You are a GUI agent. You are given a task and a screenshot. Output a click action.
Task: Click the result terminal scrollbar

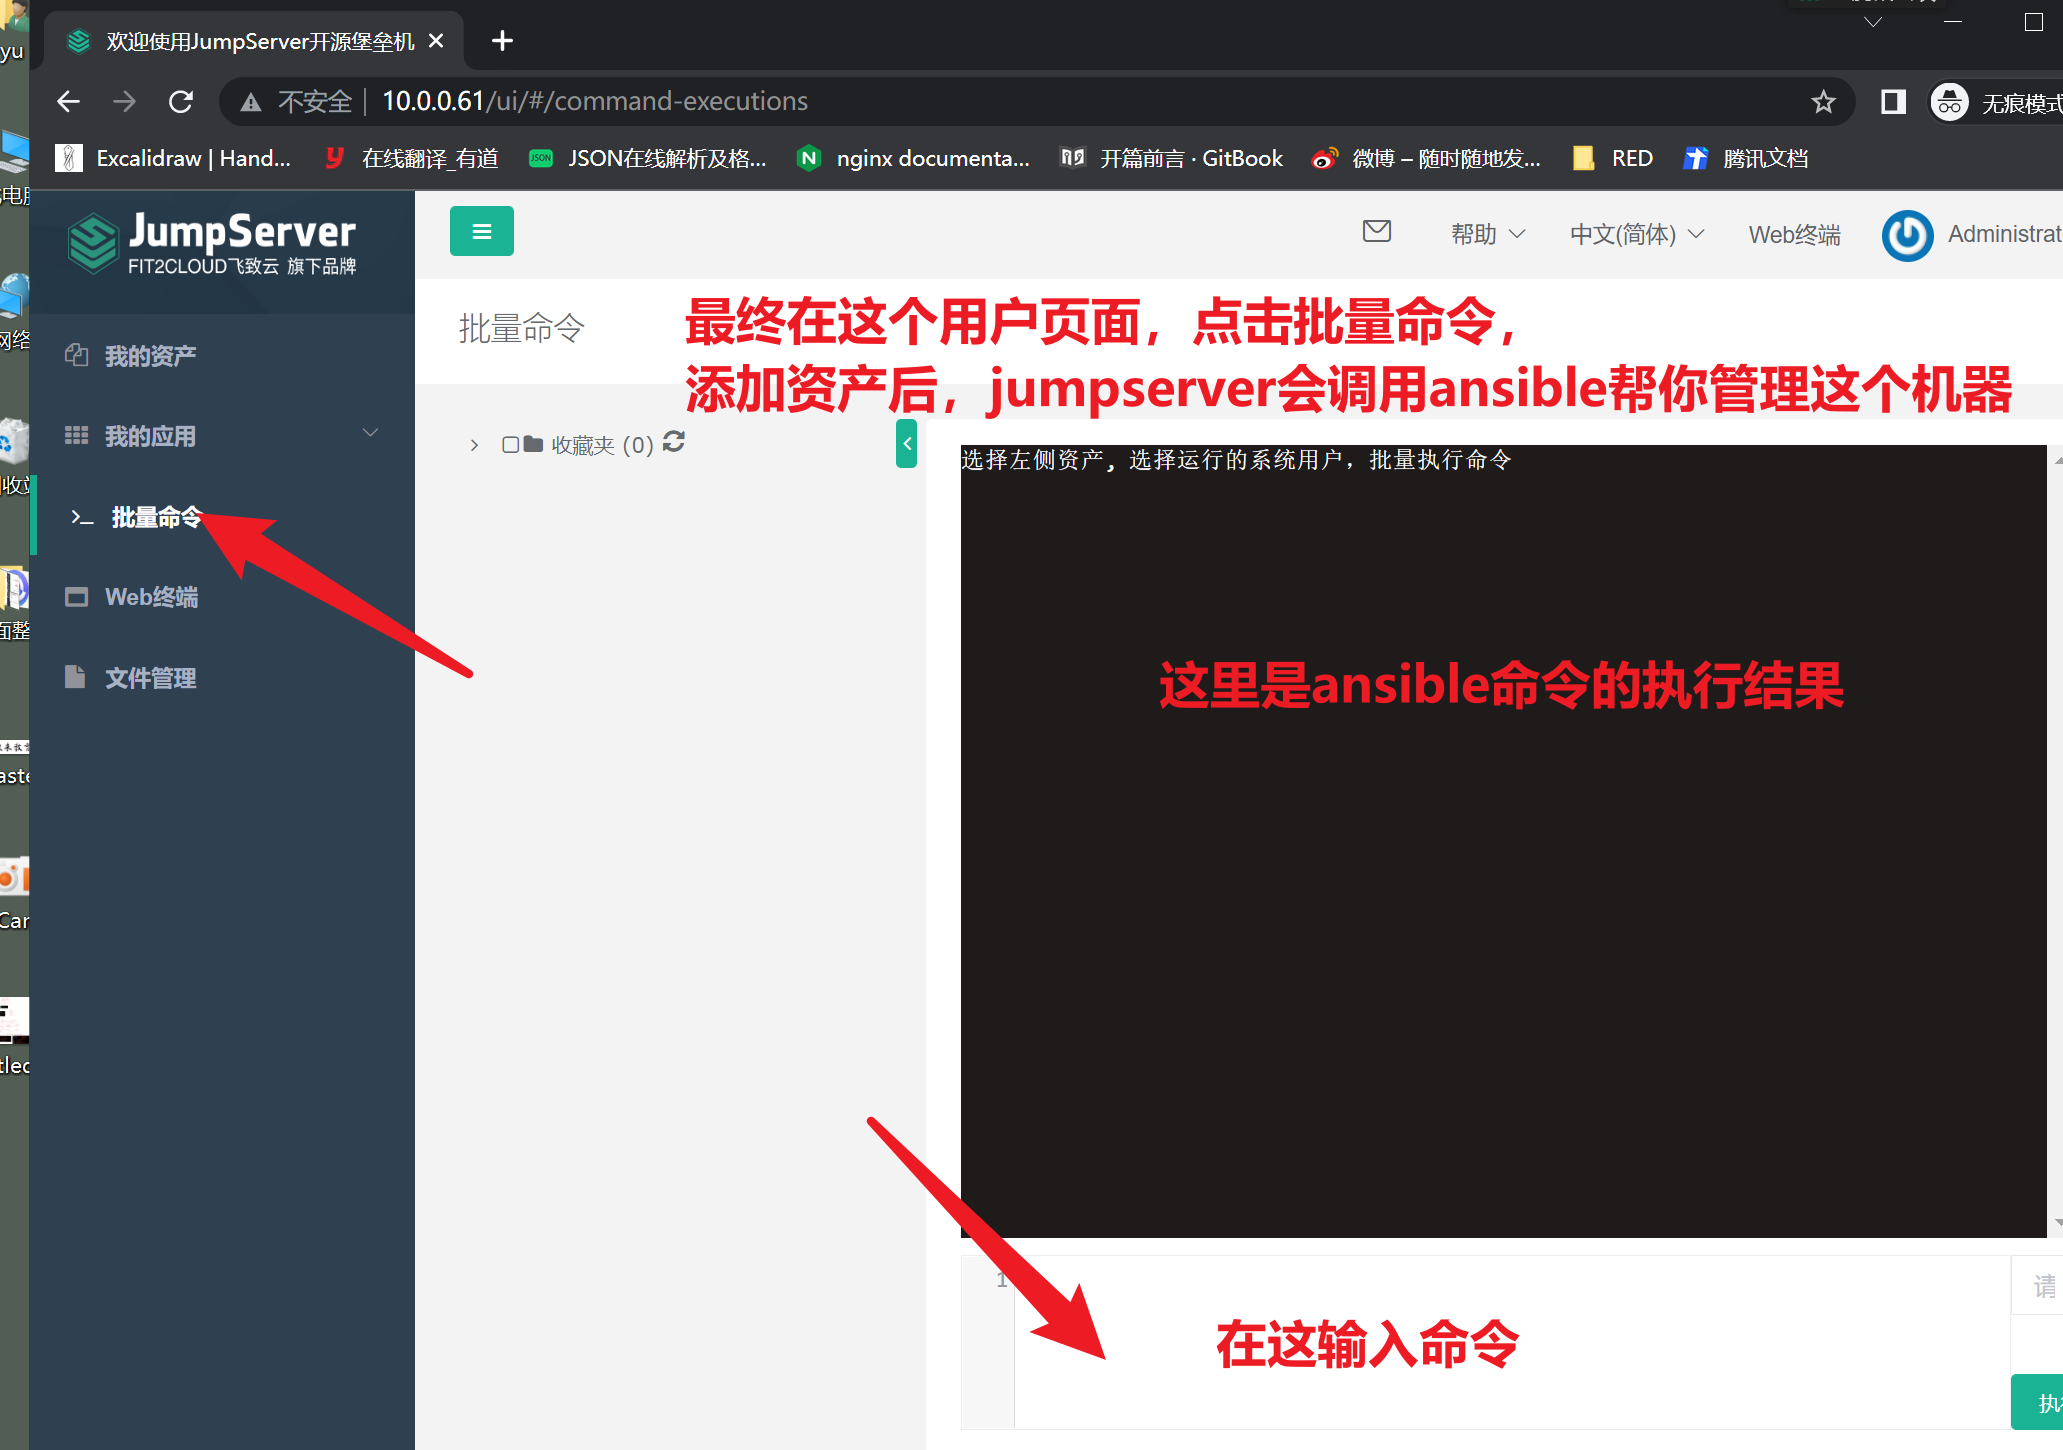click(x=2056, y=841)
